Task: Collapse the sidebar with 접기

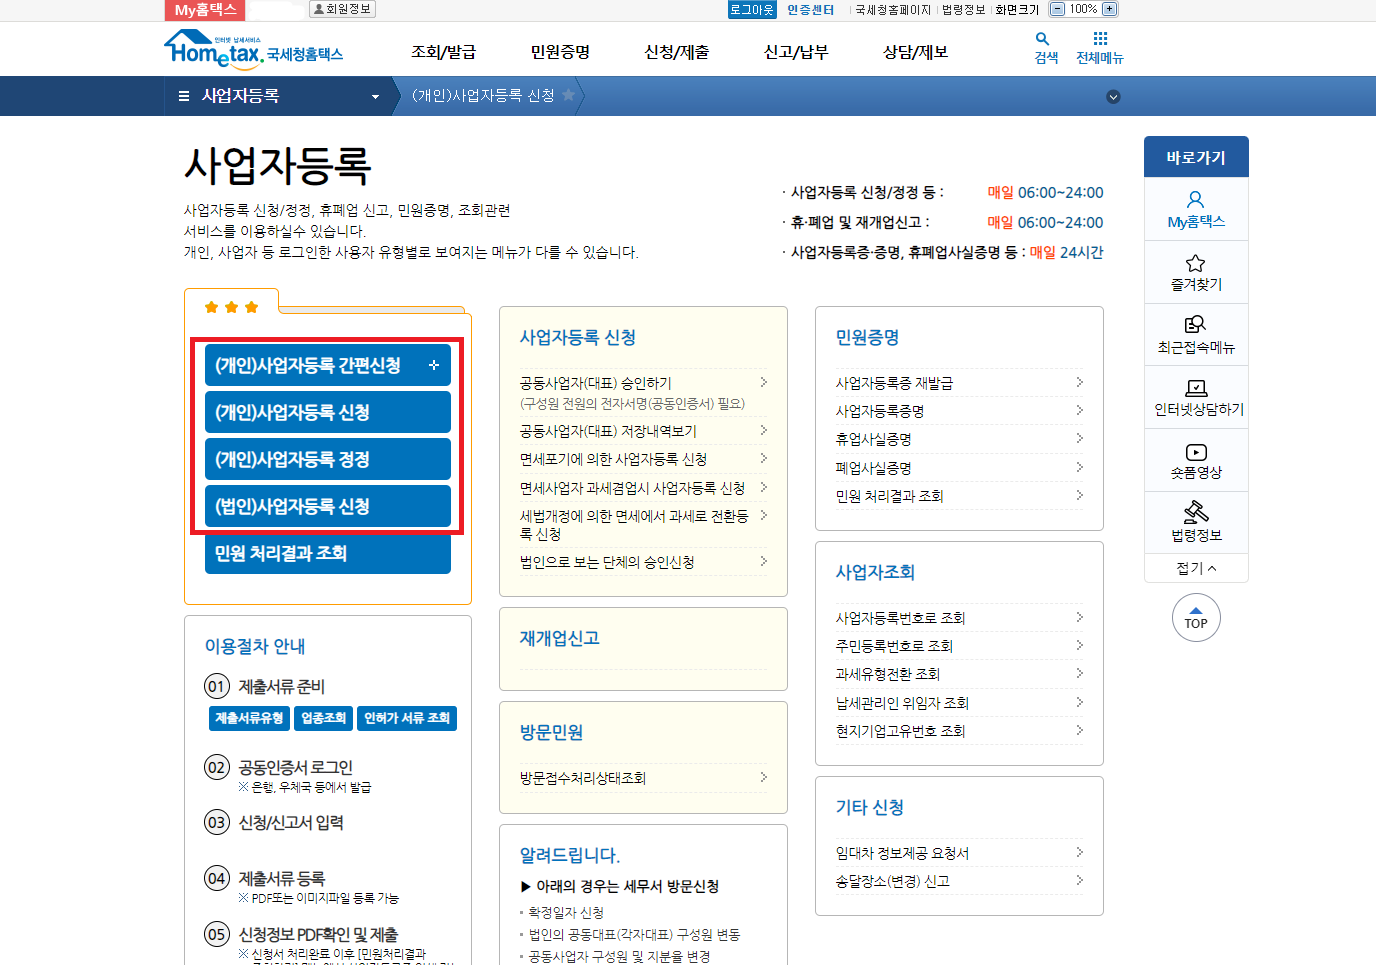Action: coord(1196,568)
